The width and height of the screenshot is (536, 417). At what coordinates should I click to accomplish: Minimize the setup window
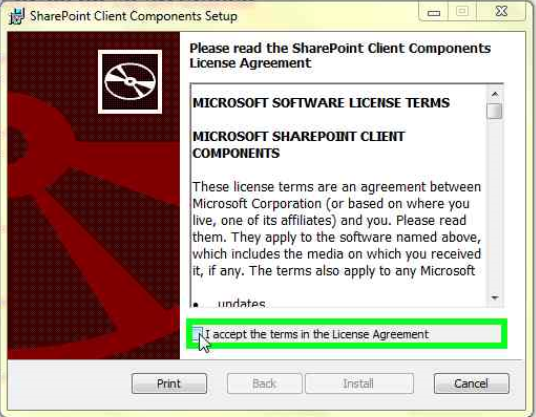tap(434, 12)
